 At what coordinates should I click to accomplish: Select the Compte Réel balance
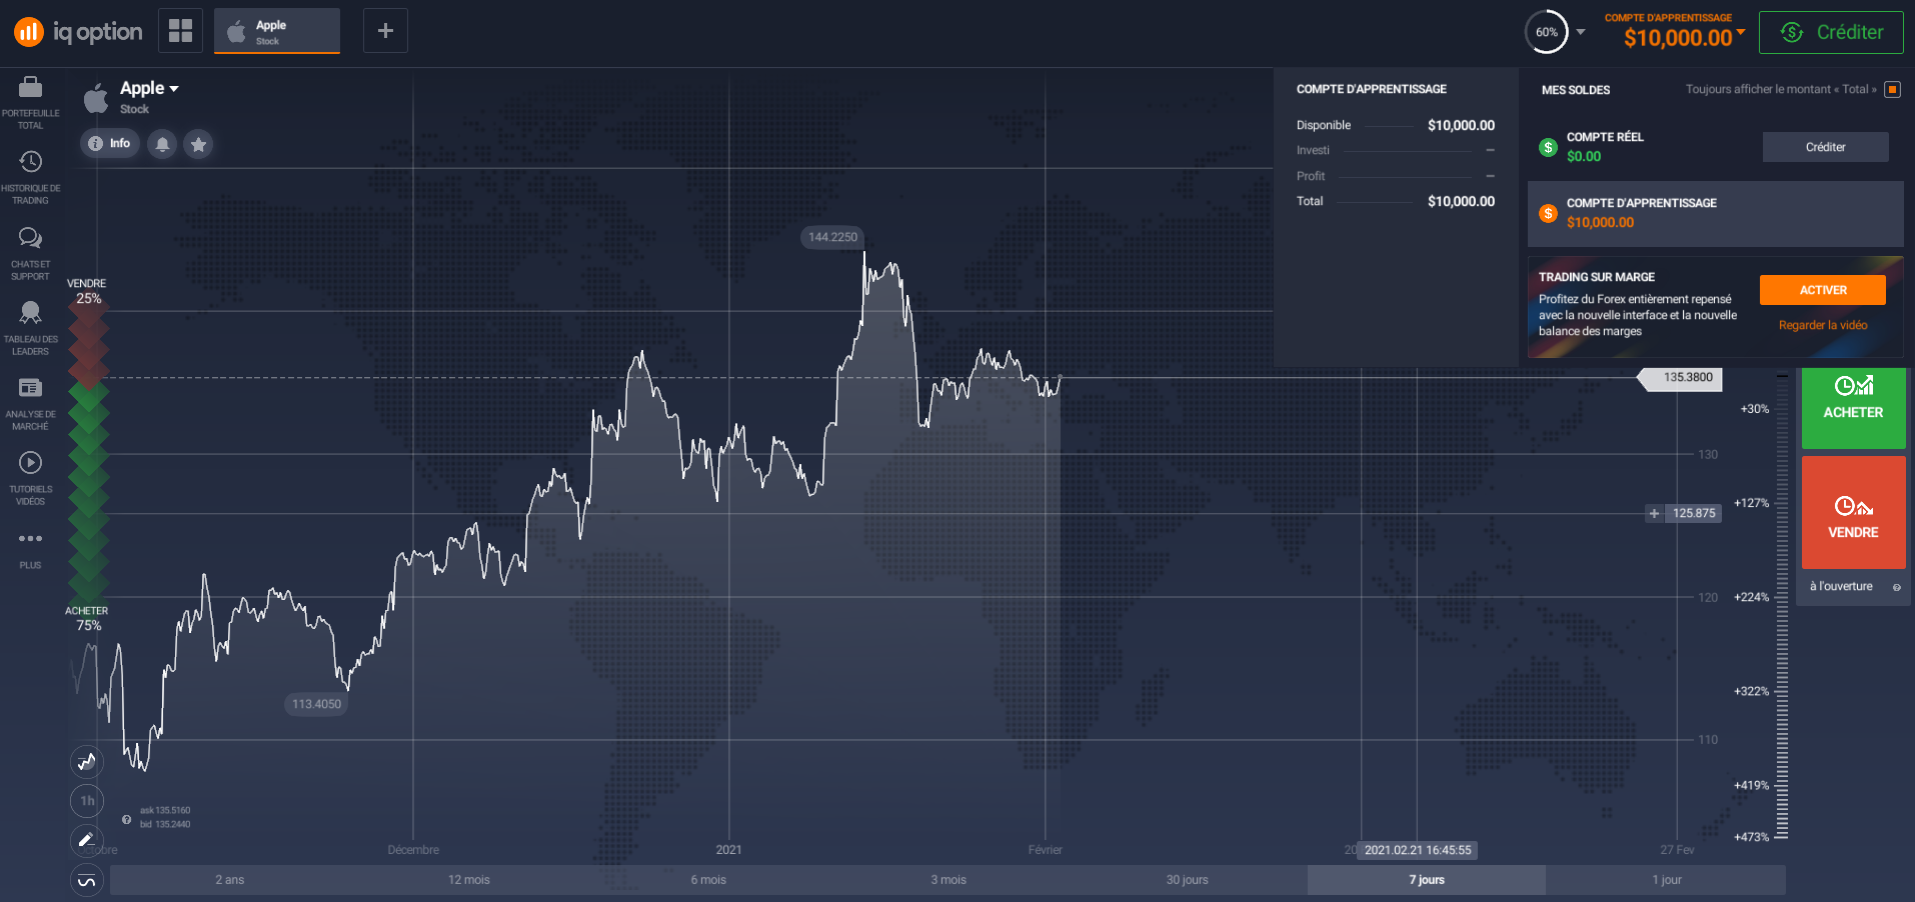[x=1640, y=147]
